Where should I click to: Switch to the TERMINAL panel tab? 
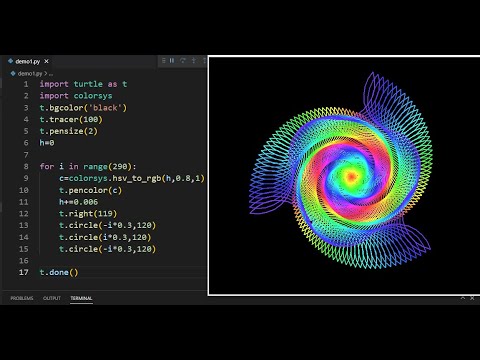(x=81, y=298)
